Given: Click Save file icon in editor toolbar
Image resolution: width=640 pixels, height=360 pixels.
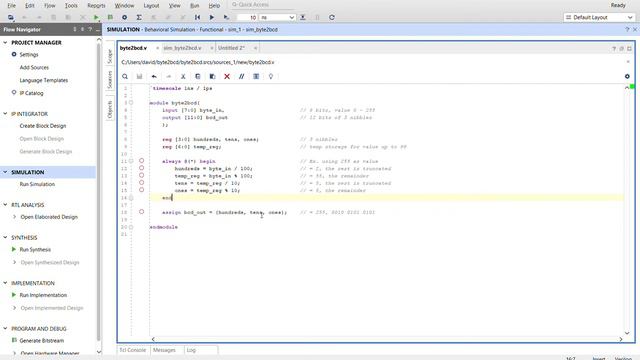Looking at the screenshot, I should pyautogui.click(x=139, y=76).
